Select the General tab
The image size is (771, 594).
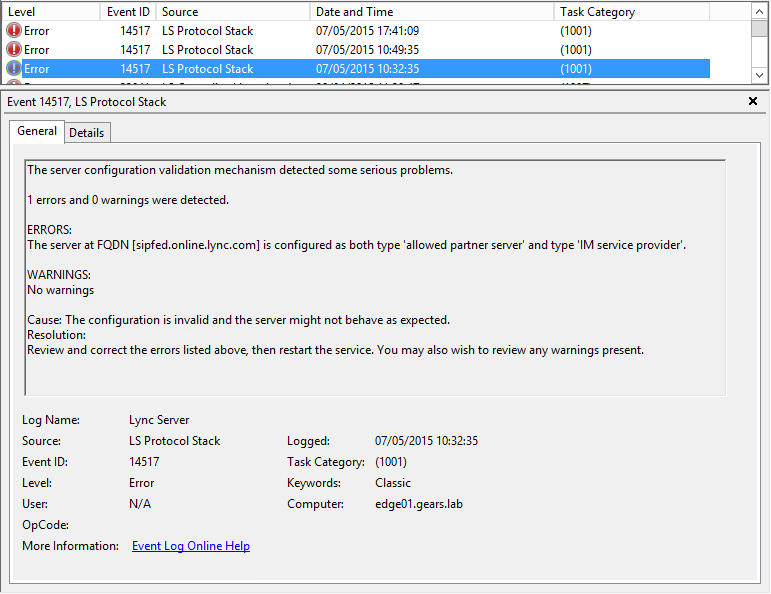[37, 131]
